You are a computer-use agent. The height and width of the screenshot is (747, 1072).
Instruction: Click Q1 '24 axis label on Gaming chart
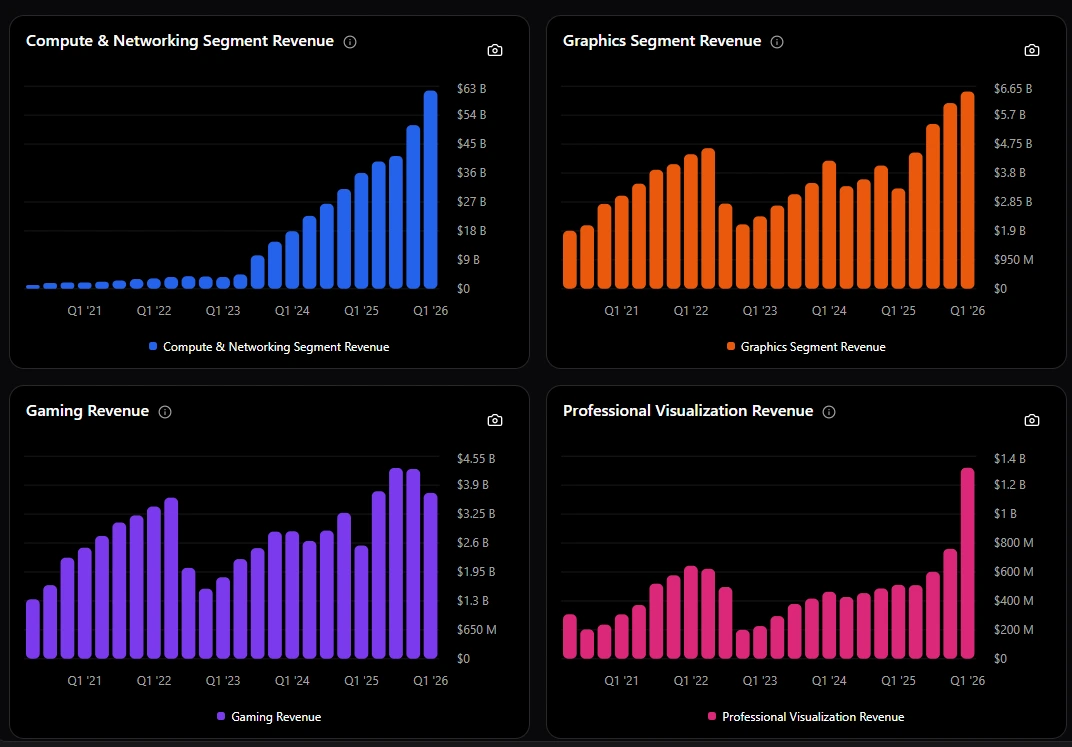tap(292, 681)
